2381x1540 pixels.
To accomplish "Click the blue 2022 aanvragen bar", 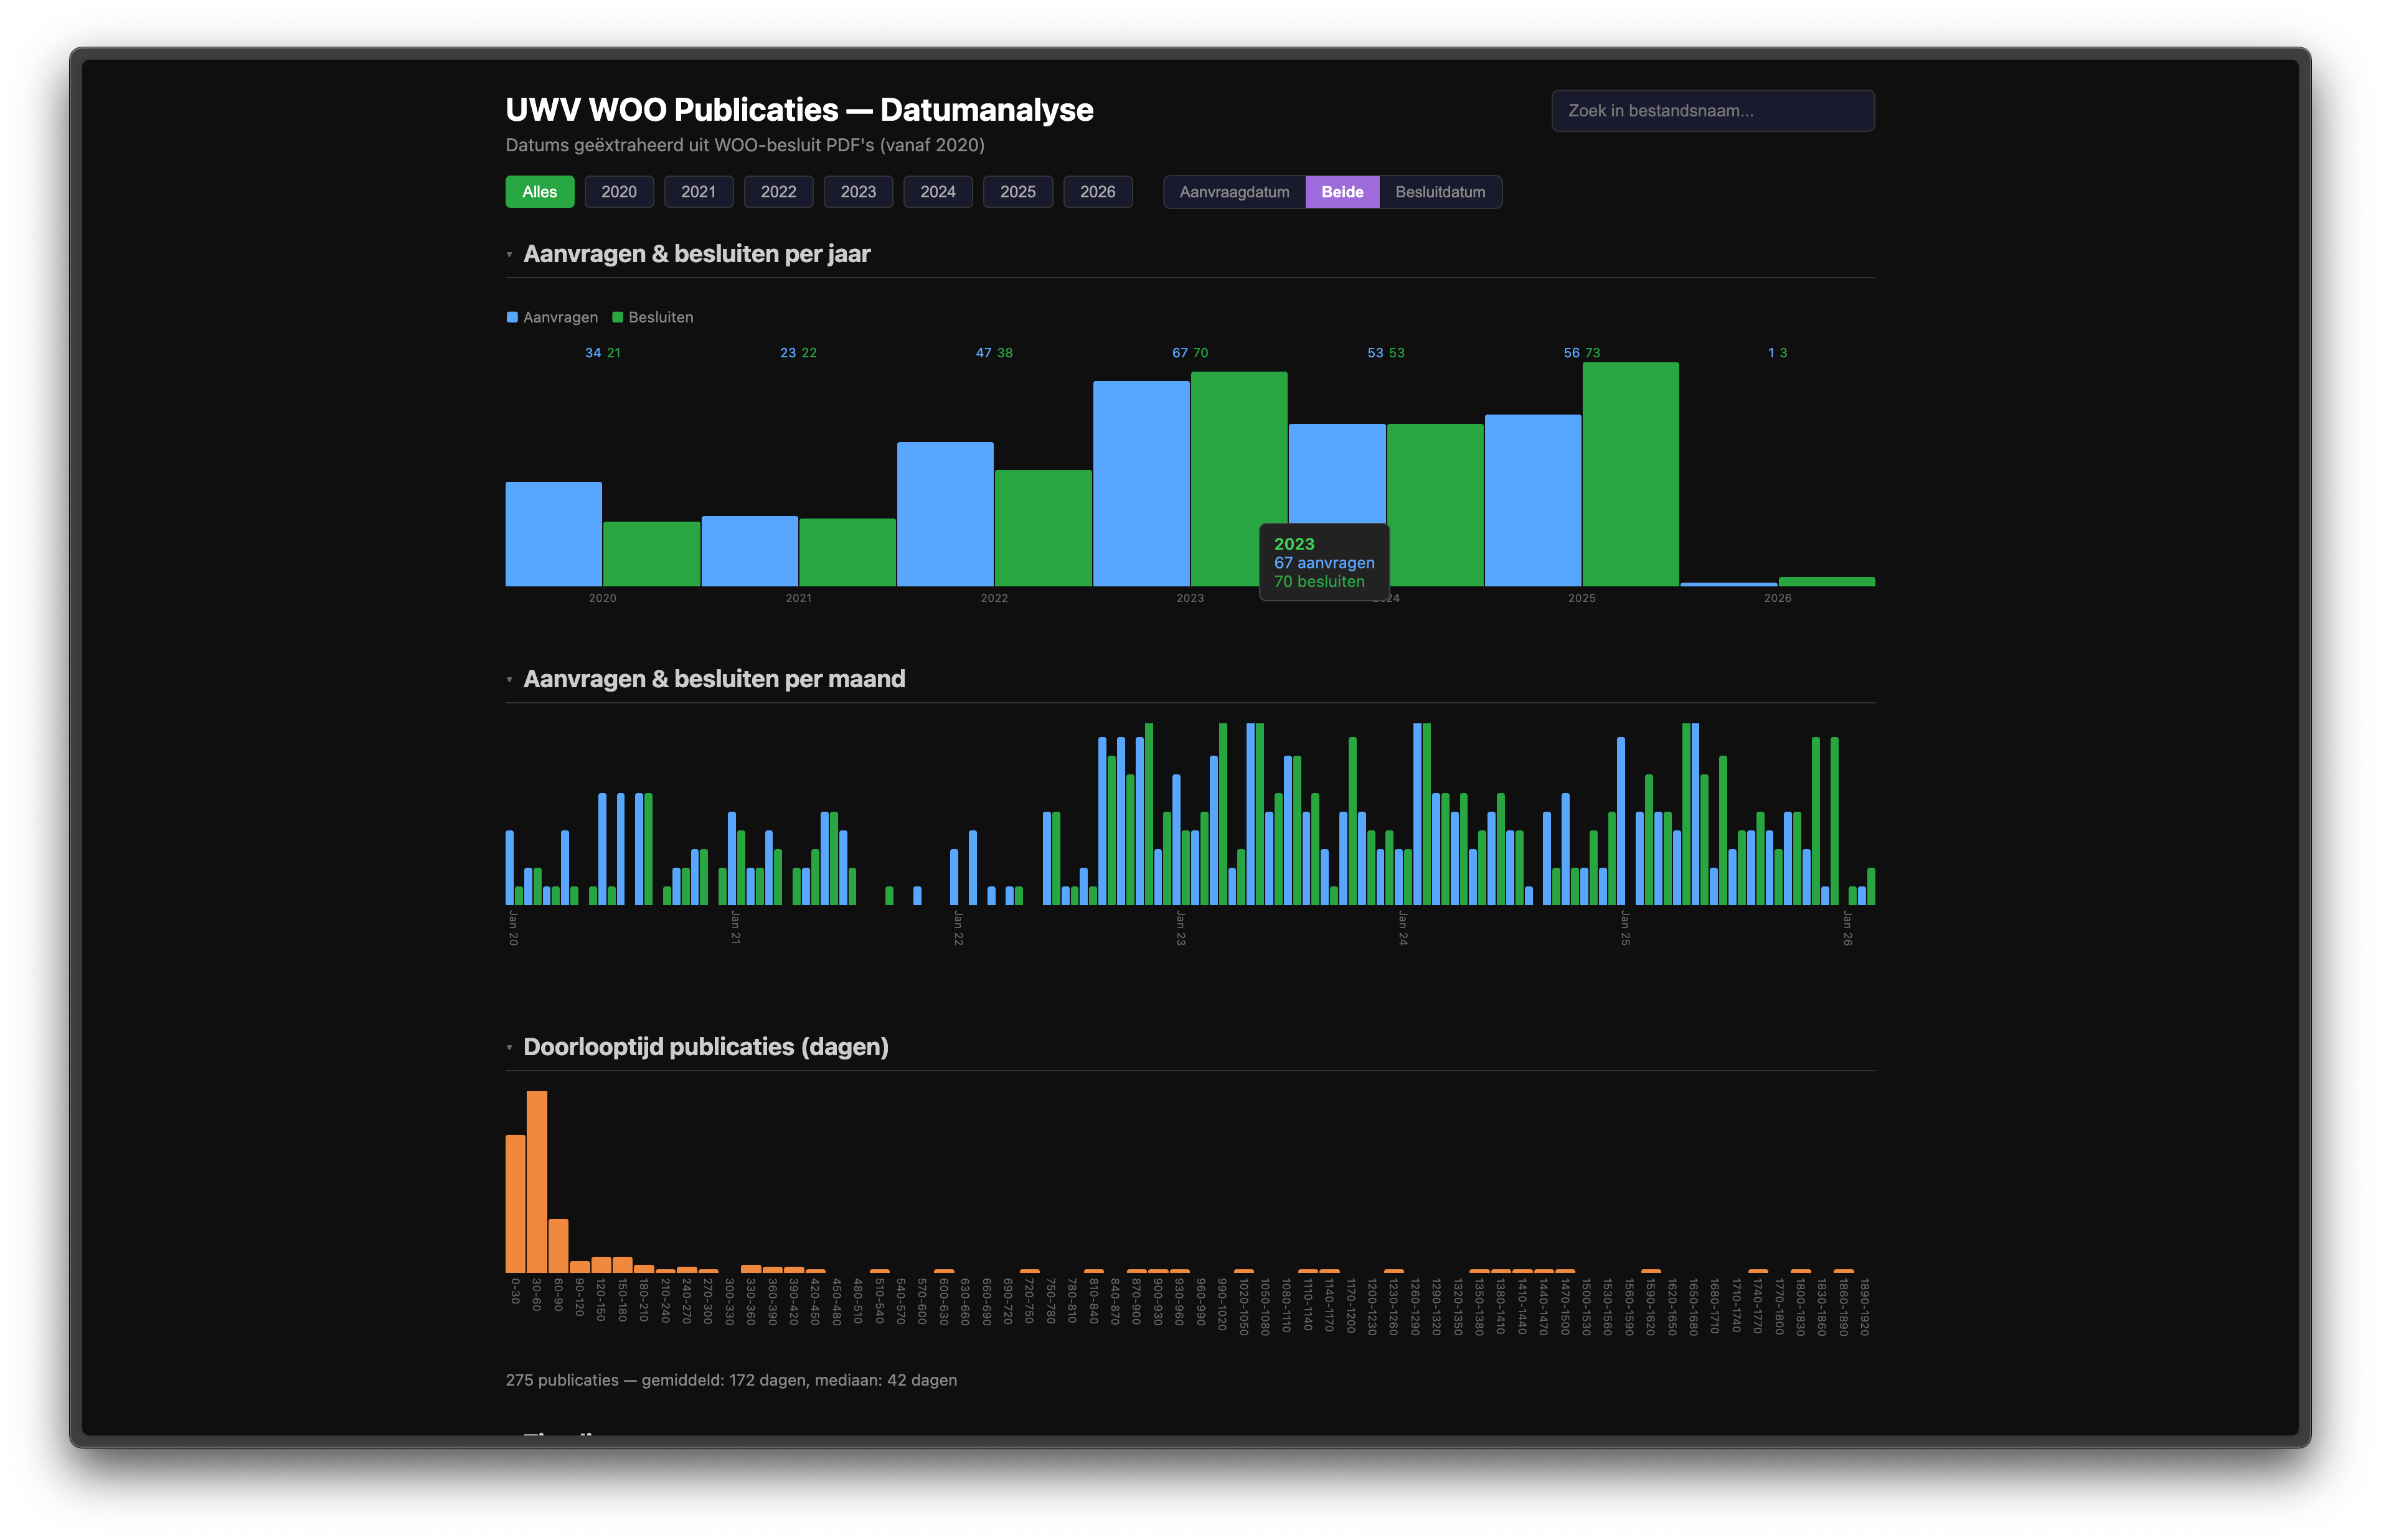I will pos(945,515).
